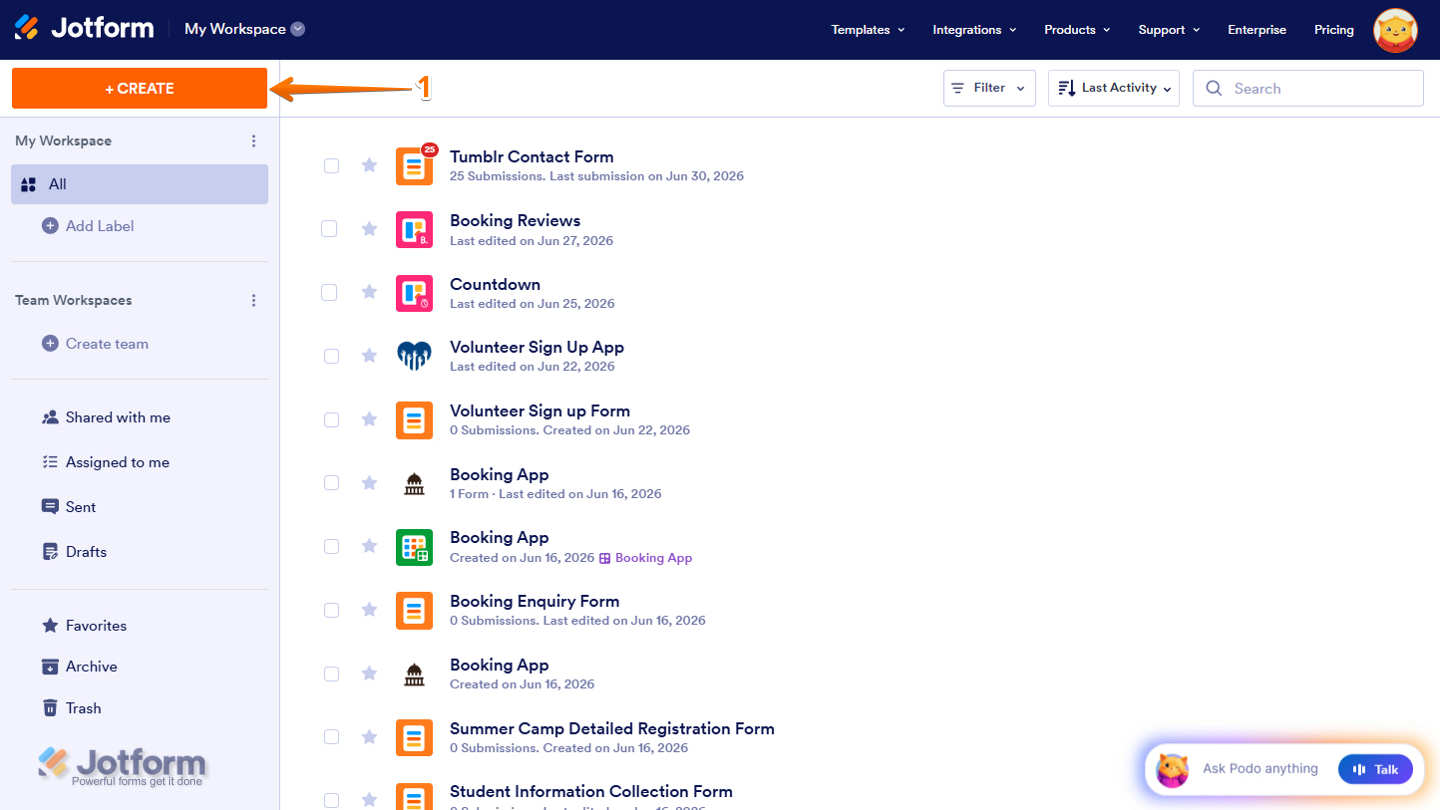The height and width of the screenshot is (810, 1440).
Task: Open the Last Activity sort dropdown
Action: [x=1114, y=88]
